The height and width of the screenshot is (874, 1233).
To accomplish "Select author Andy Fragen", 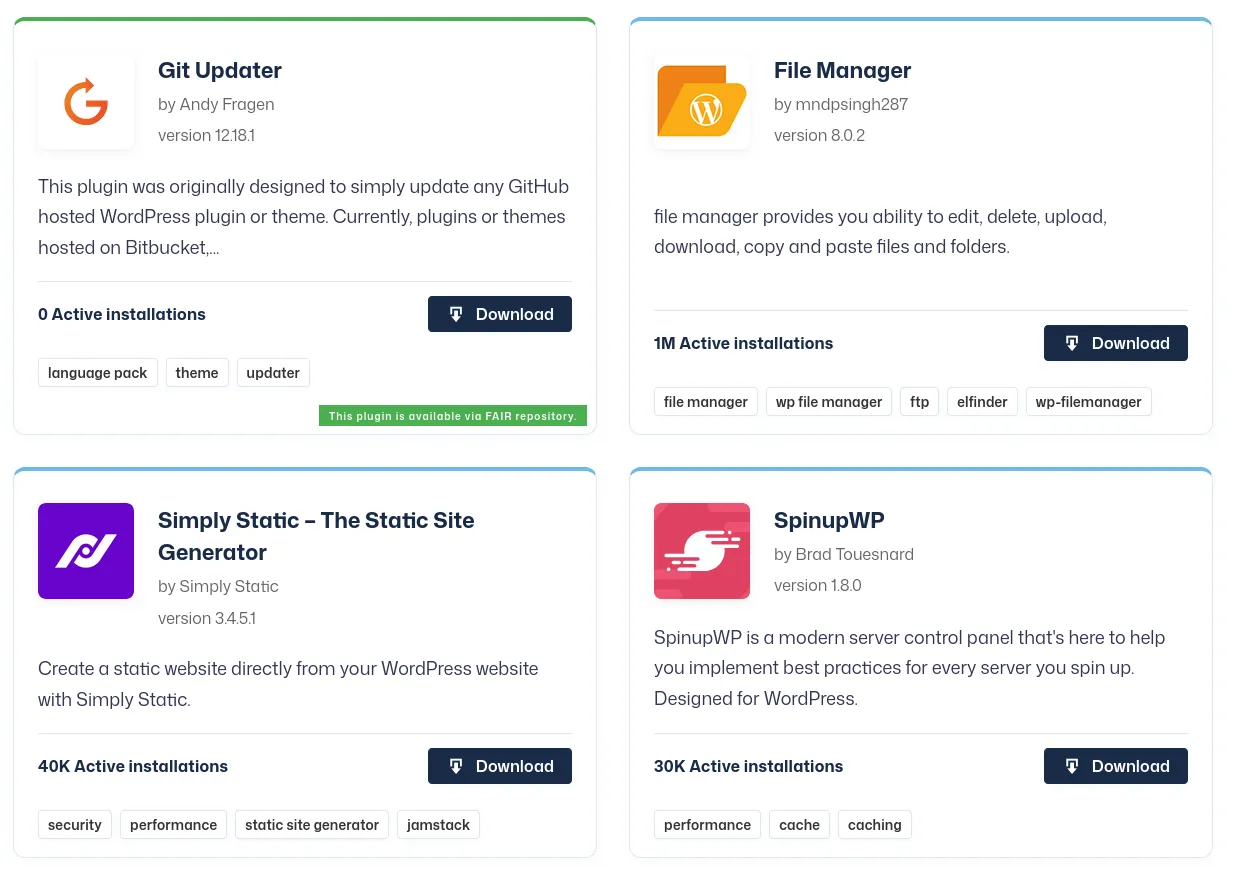I will click(x=226, y=104).
